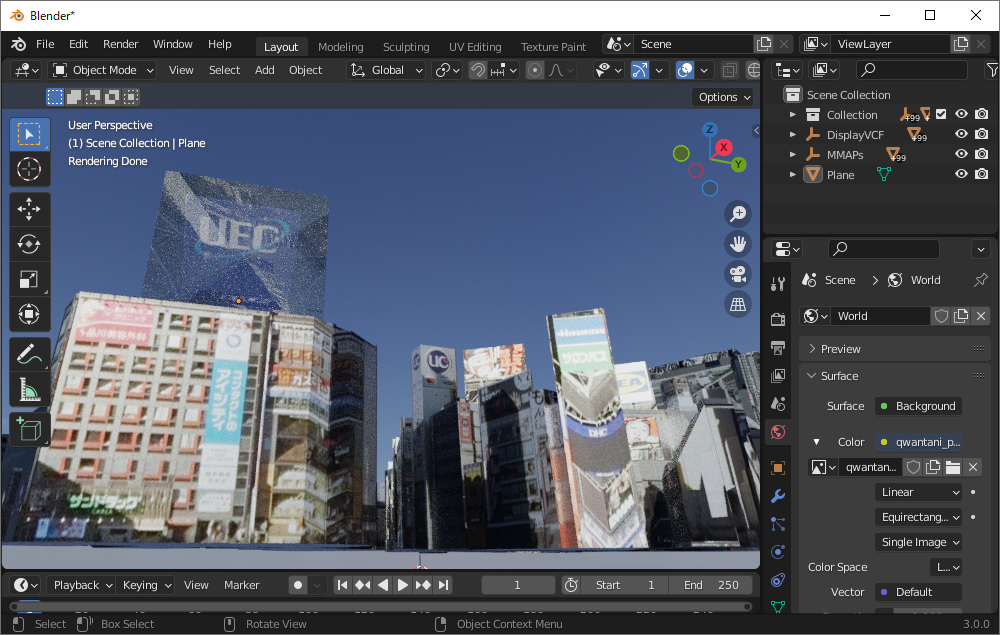Viewport: 1000px width, 635px height.
Task: Switch perspective/orthographic grid icon
Action: 738,304
